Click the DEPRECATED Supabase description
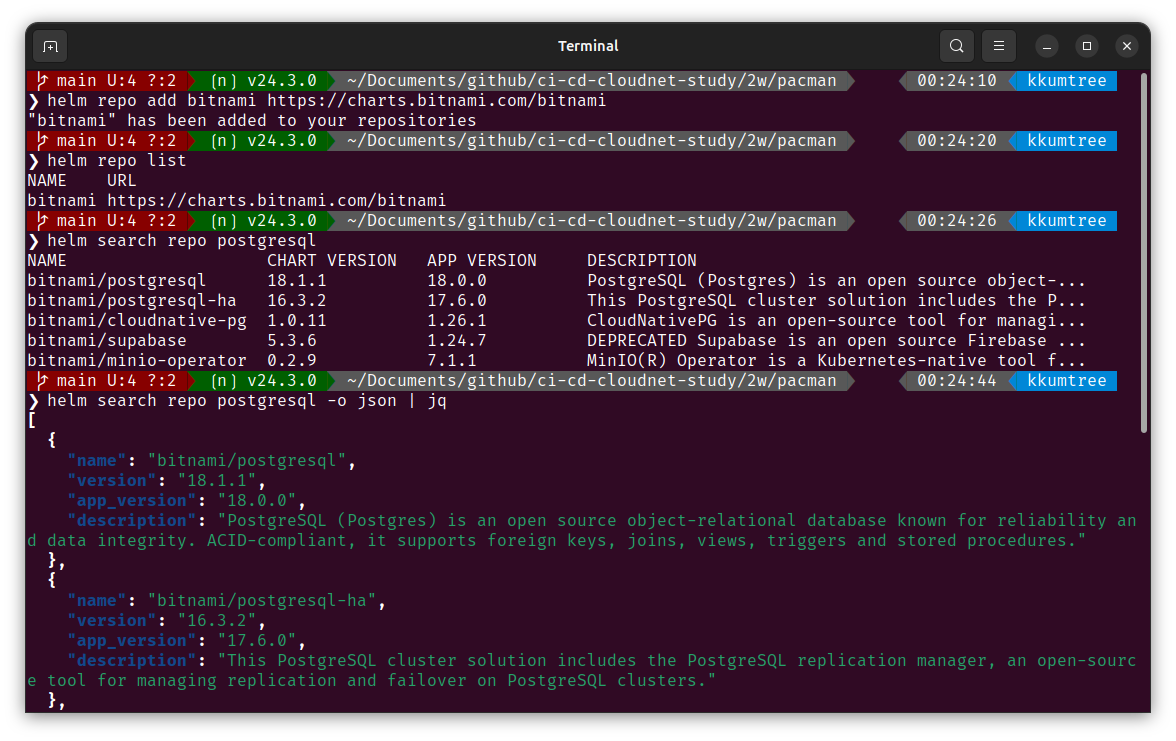The image size is (1176, 741). pos(836,340)
